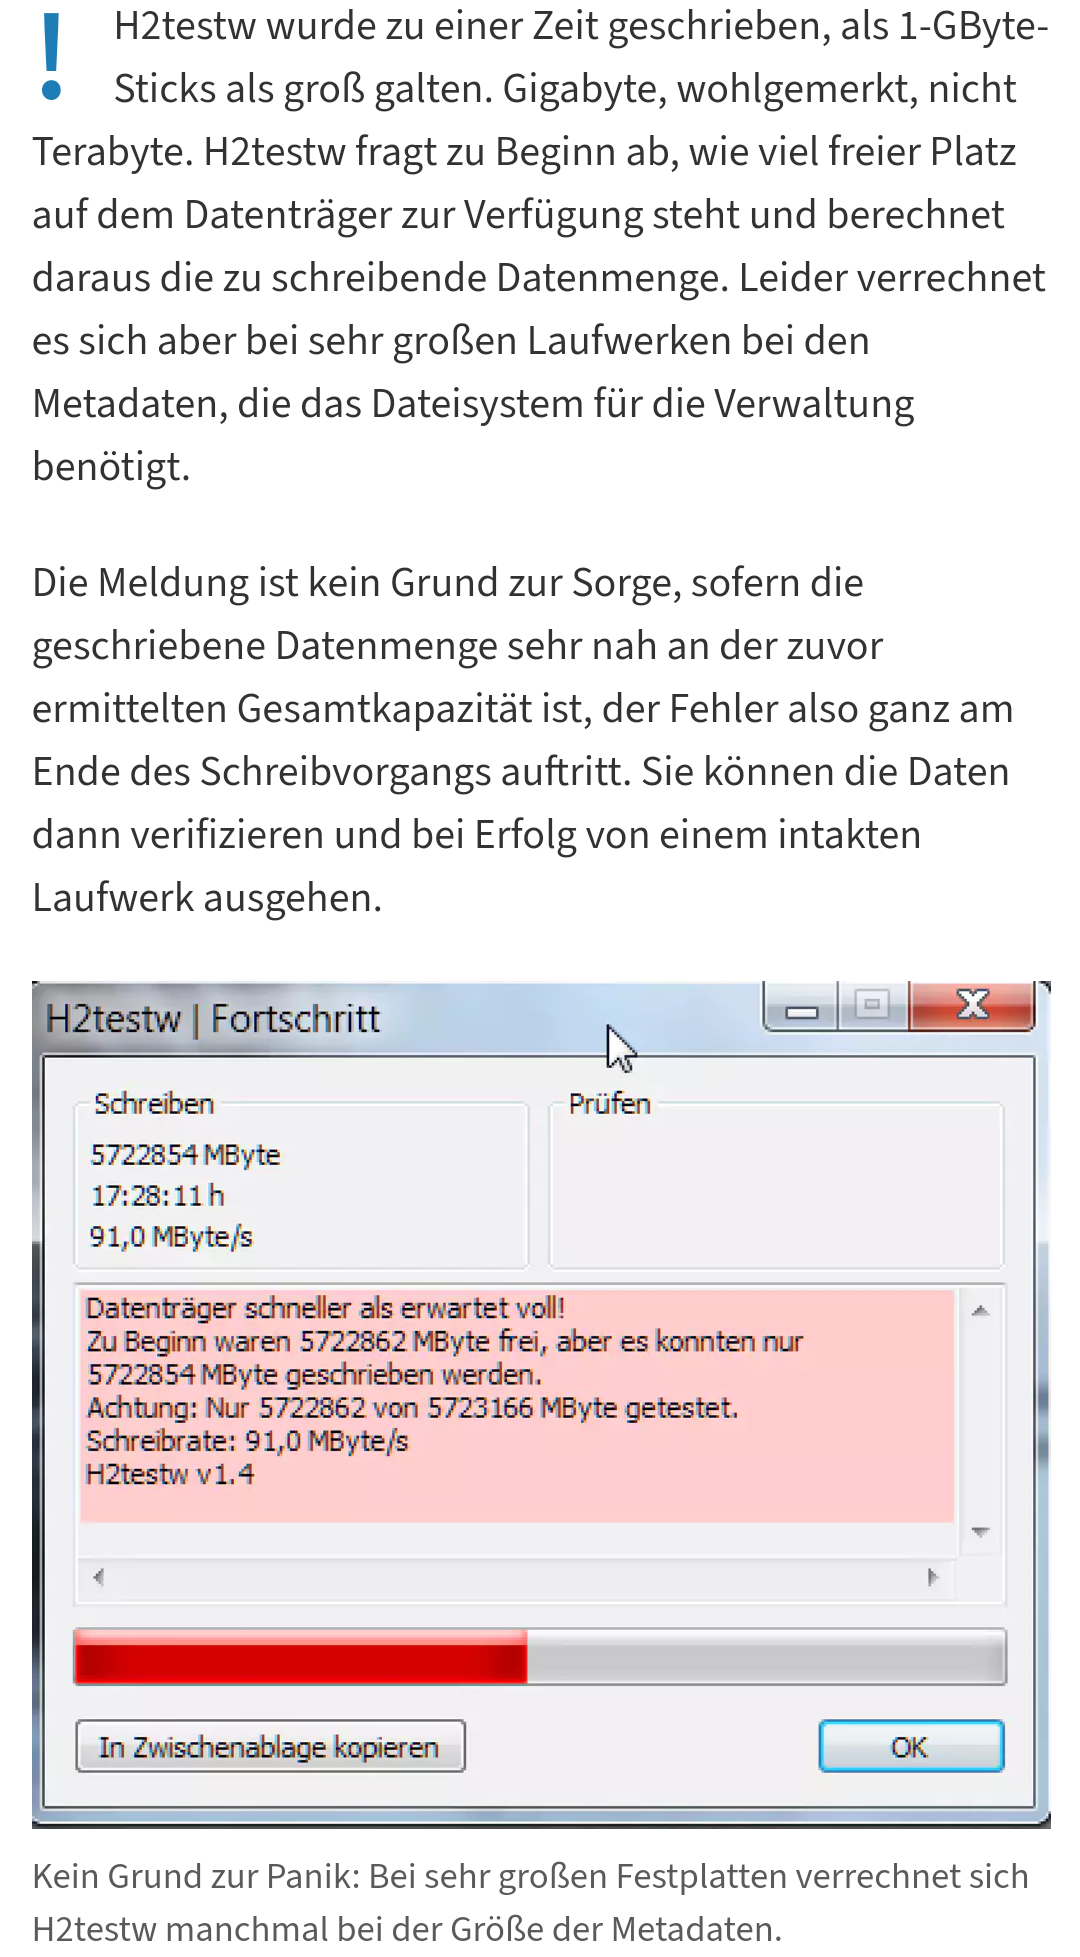Screen dimensions: 1080x1957
Task: Click paragraph starting 'Die Meldung ist kein Grund'
Action: [523, 740]
